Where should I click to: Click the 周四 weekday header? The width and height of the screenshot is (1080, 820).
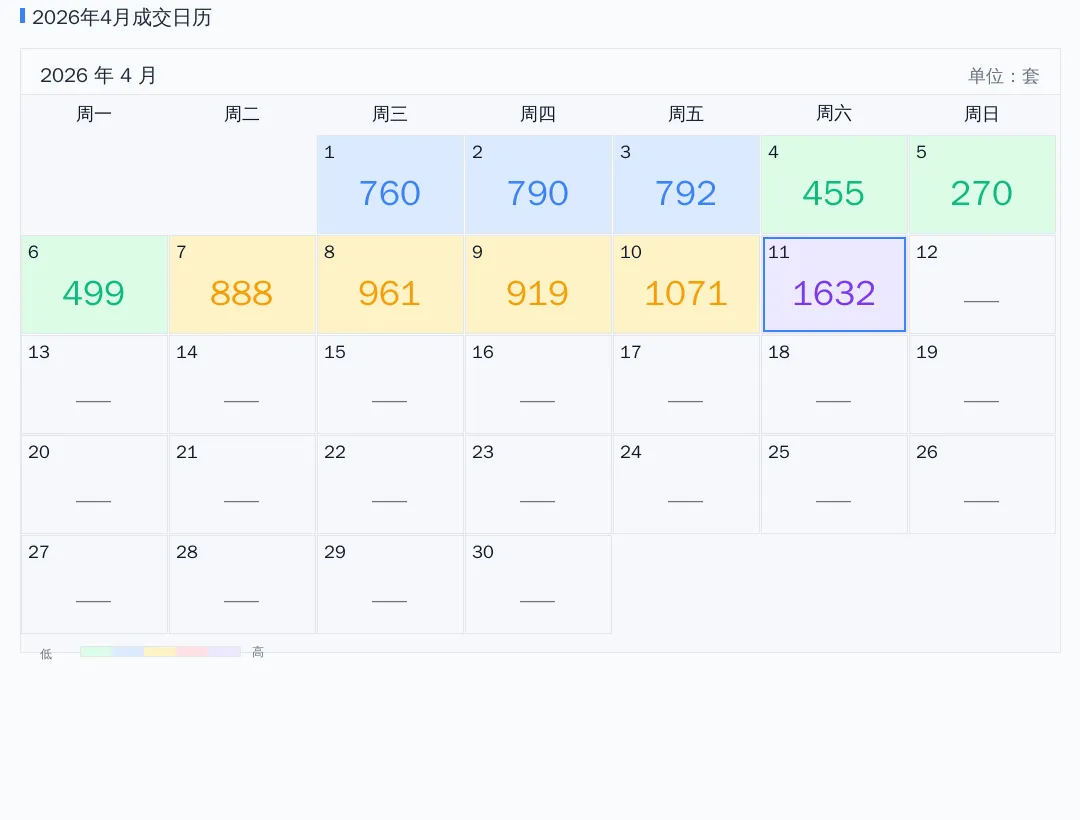click(x=538, y=114)
